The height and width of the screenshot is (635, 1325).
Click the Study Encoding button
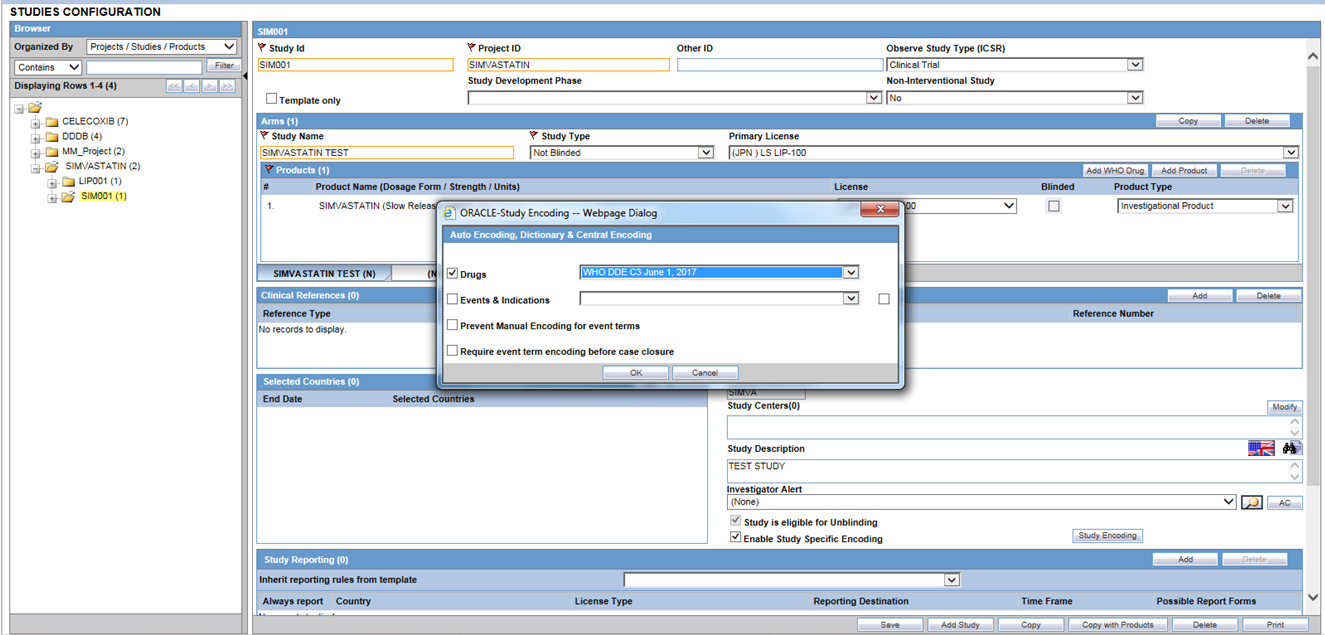tap(1107, 535)
